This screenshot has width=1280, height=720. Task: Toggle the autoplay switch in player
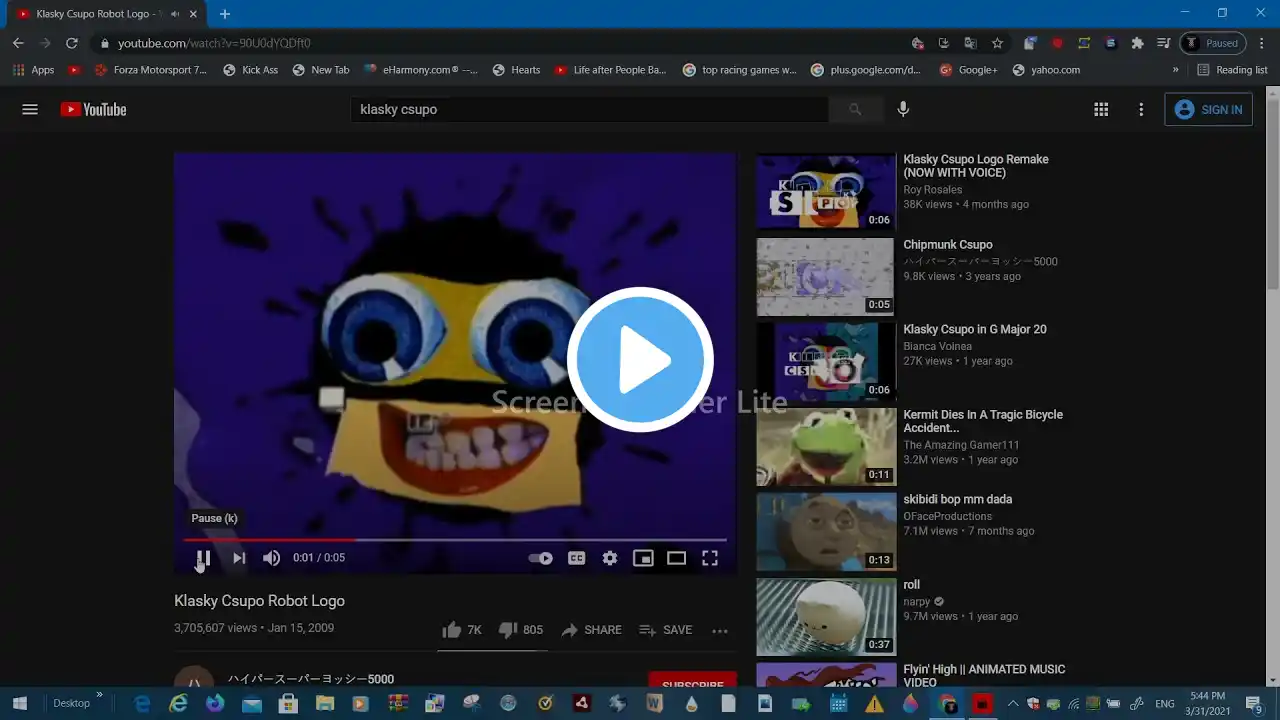[x=540, y=558]
